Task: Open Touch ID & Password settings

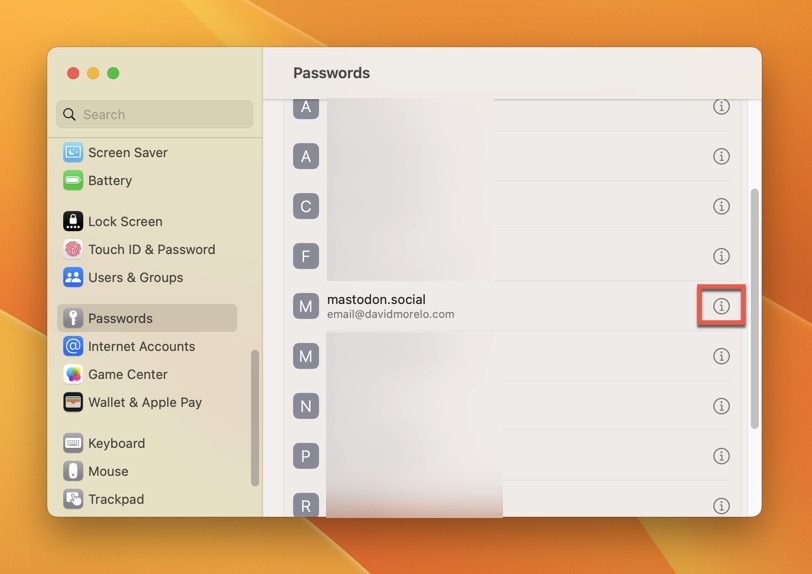Action: 147,249
